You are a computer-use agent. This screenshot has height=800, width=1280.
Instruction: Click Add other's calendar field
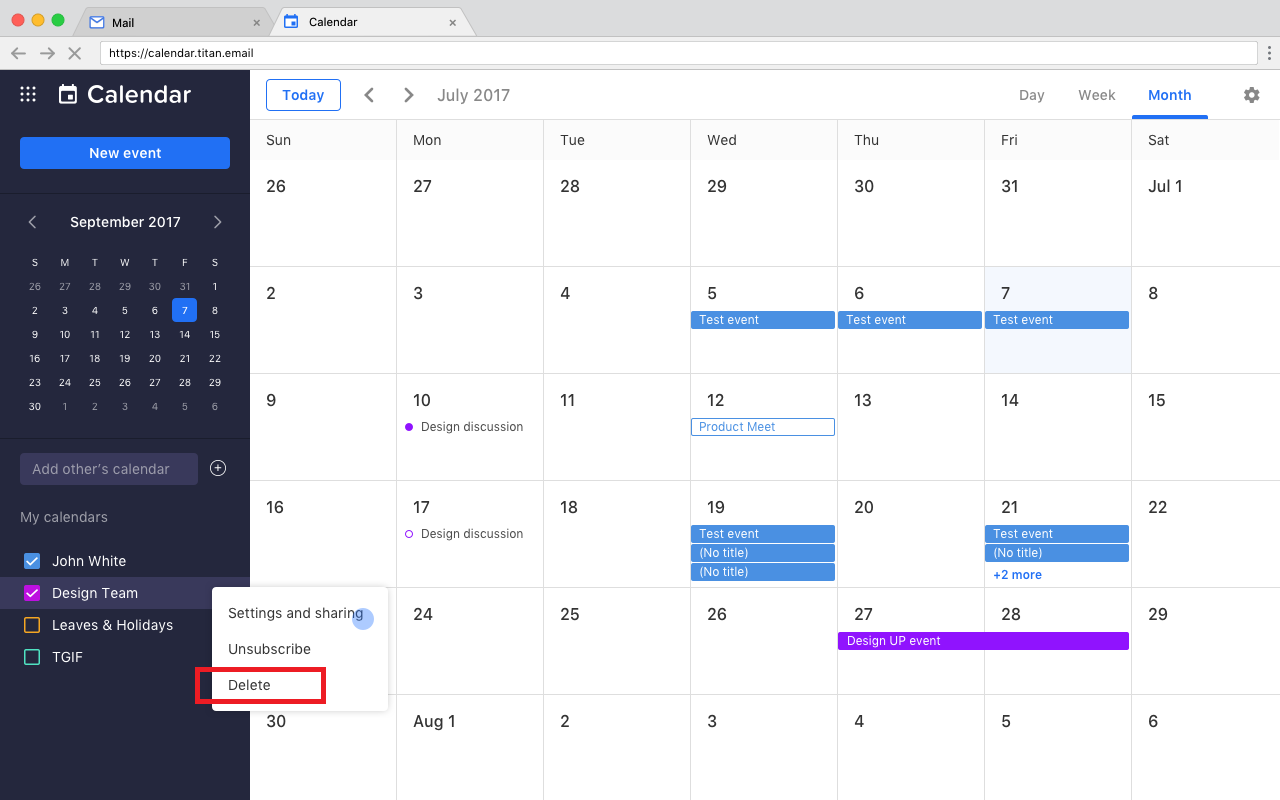click(x=109, y=469)
